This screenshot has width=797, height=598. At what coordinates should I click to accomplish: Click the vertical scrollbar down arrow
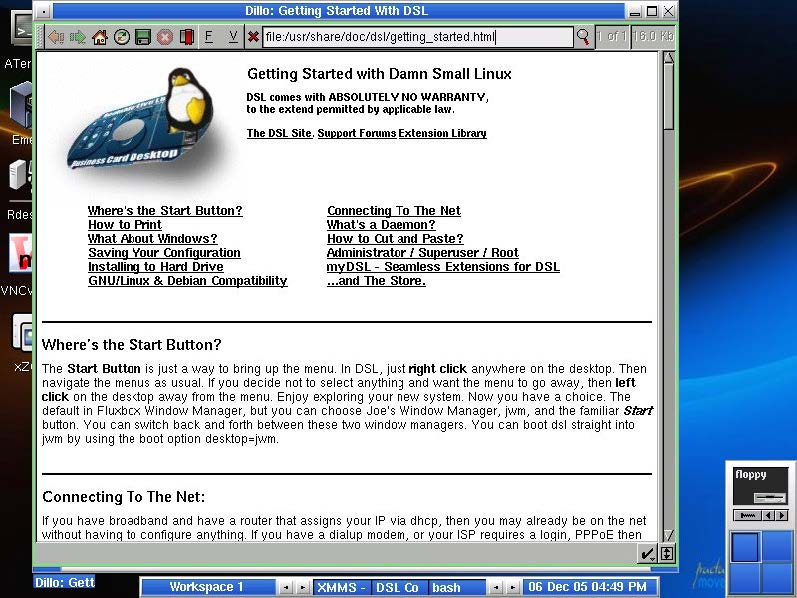[668, 535]
